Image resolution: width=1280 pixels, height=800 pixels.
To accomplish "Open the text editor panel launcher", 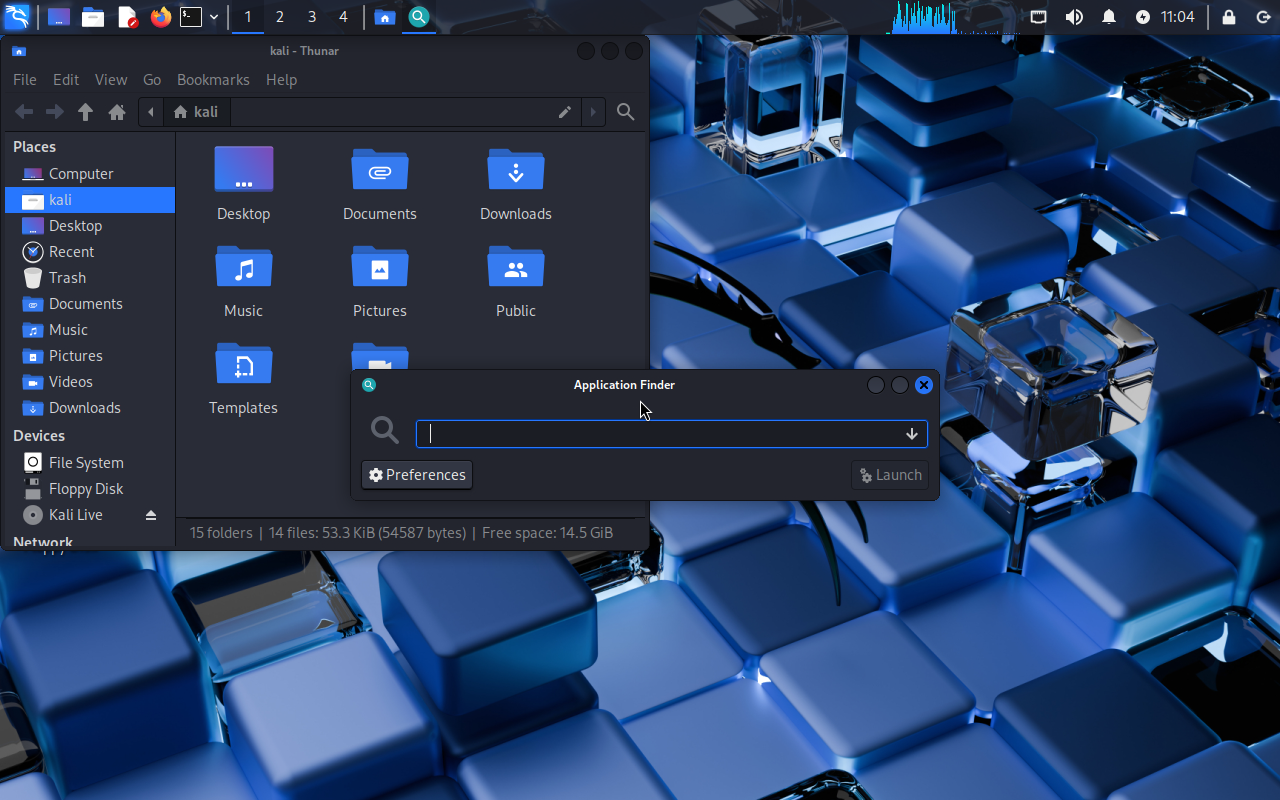I will pos(127,17).
